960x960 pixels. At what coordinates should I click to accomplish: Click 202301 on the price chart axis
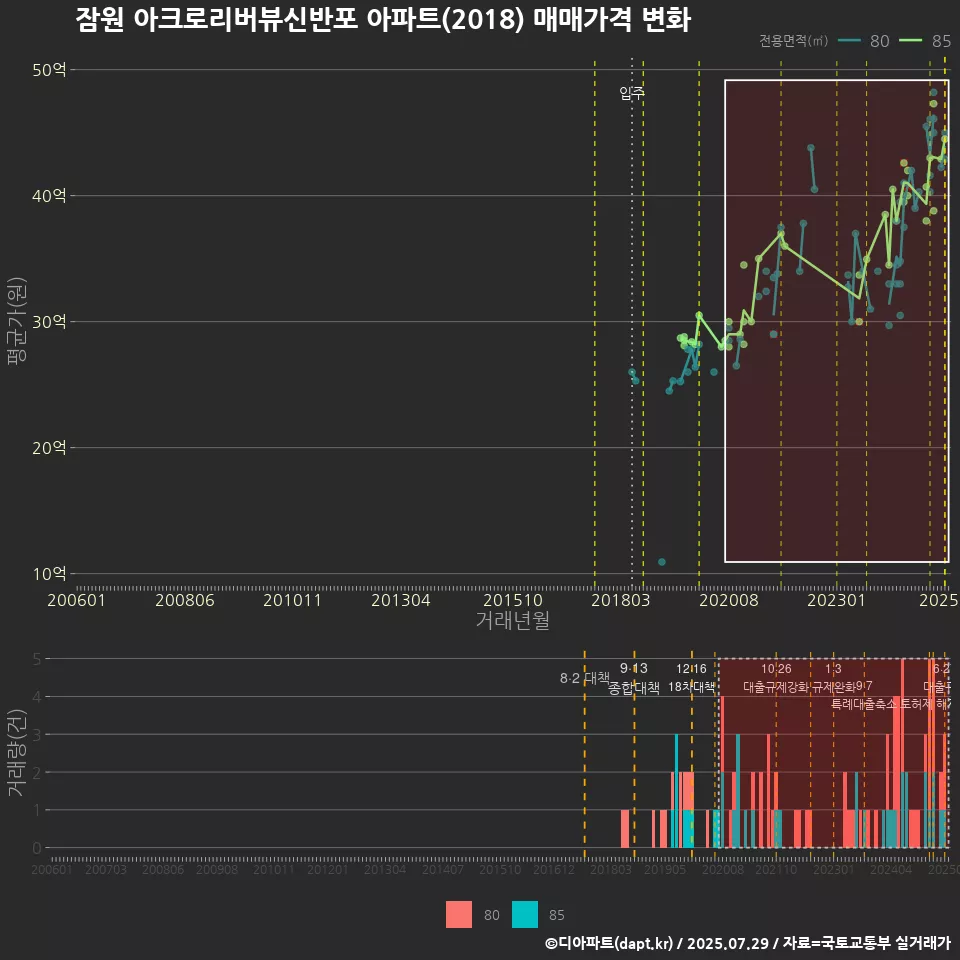pos(836,600)
